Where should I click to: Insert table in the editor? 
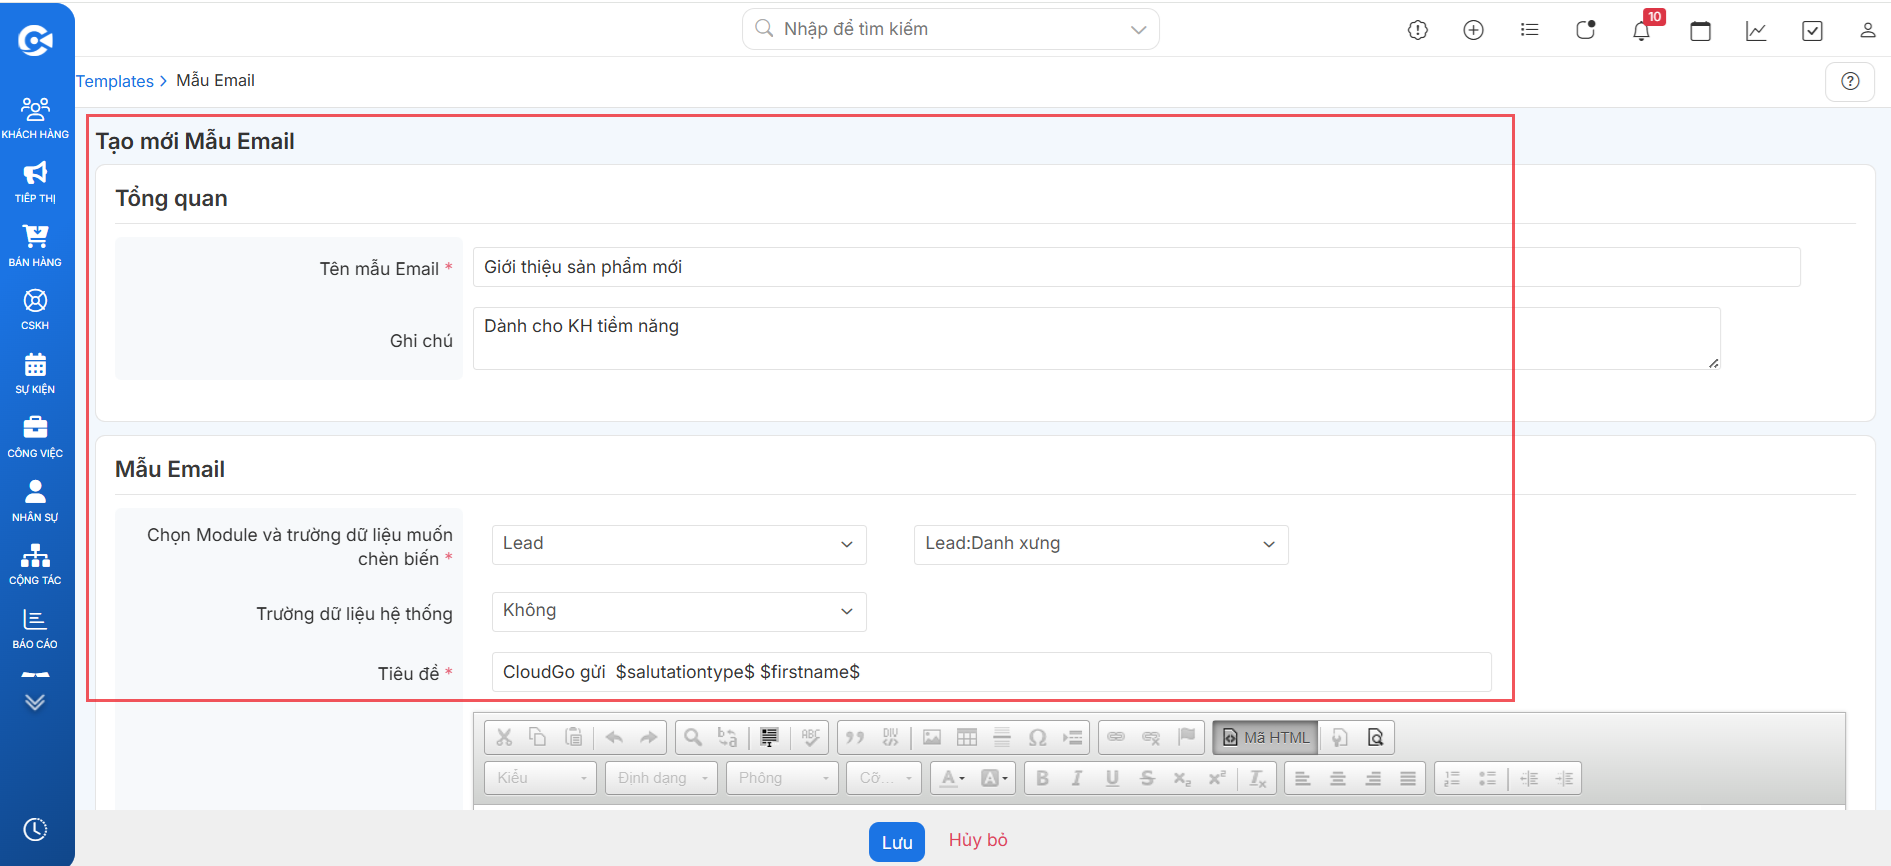[967, 737]
